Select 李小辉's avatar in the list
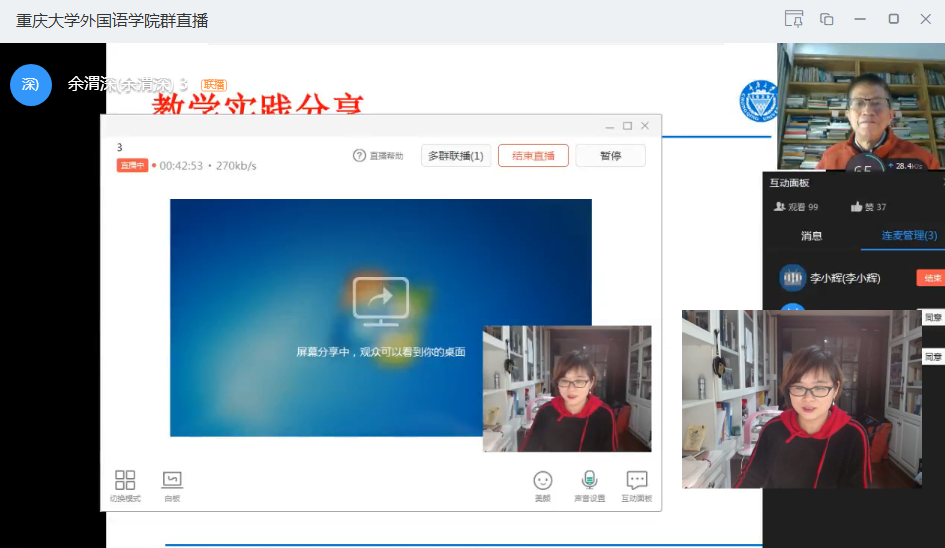The height and width of the screenshot is (548, 945). point(793,278)
